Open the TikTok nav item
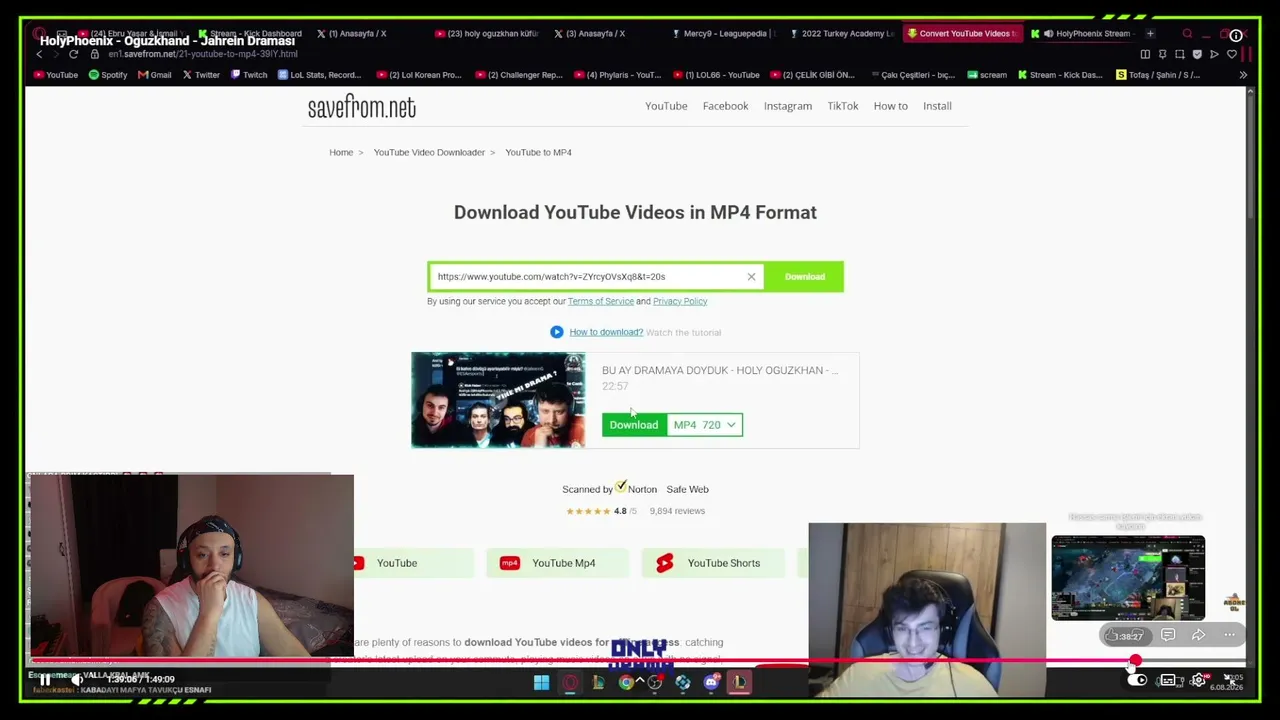Screen dimensions: 1280x720 [x=843, y=106]
